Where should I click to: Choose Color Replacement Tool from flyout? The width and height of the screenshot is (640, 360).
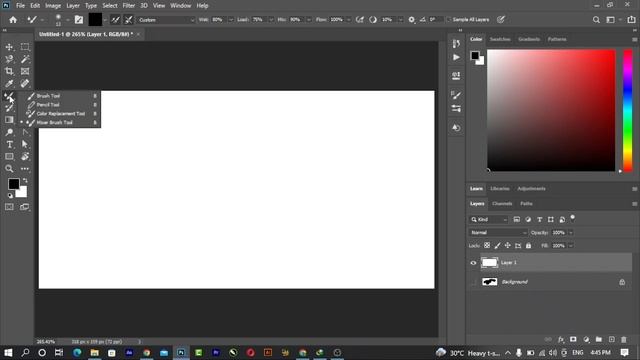tap(60, 114)
